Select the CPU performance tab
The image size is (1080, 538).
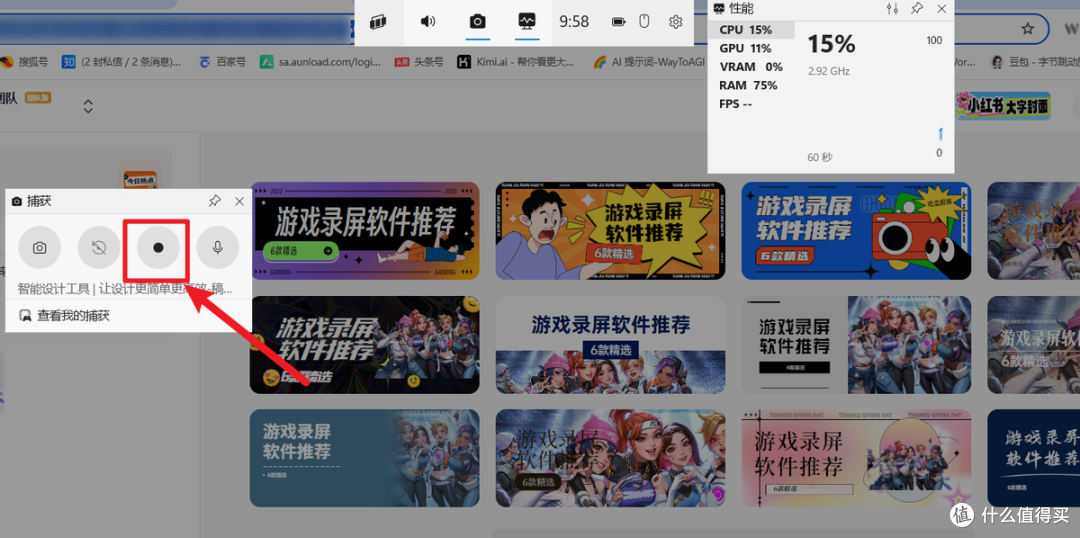746,30
